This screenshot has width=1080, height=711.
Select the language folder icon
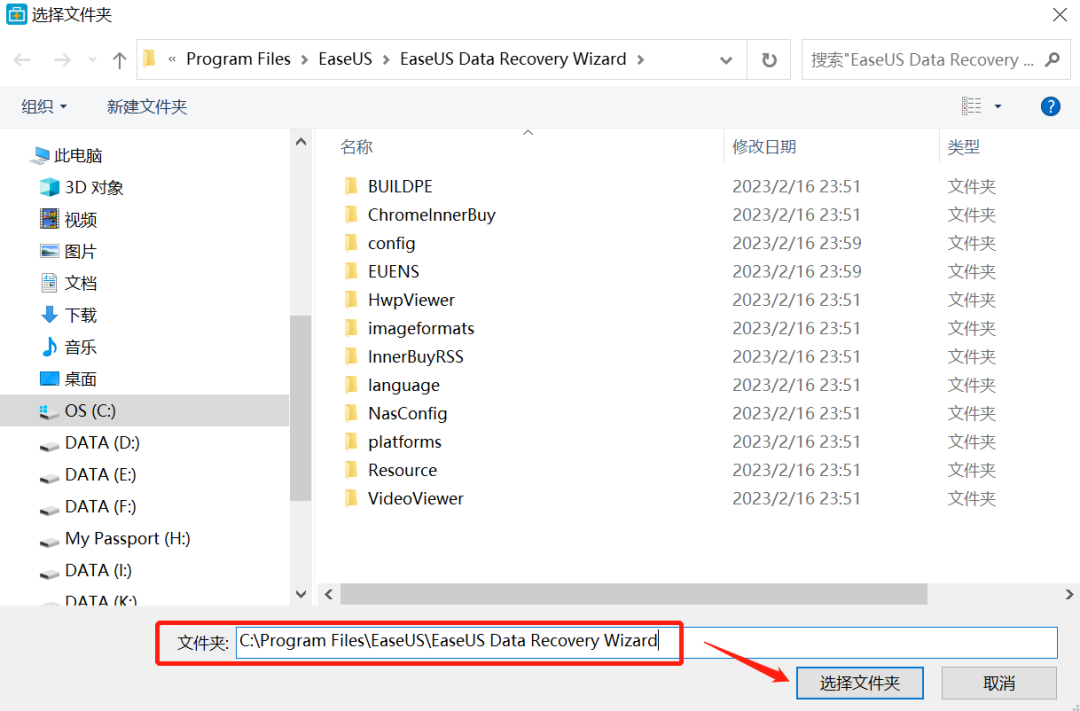(x=351, y=384)
